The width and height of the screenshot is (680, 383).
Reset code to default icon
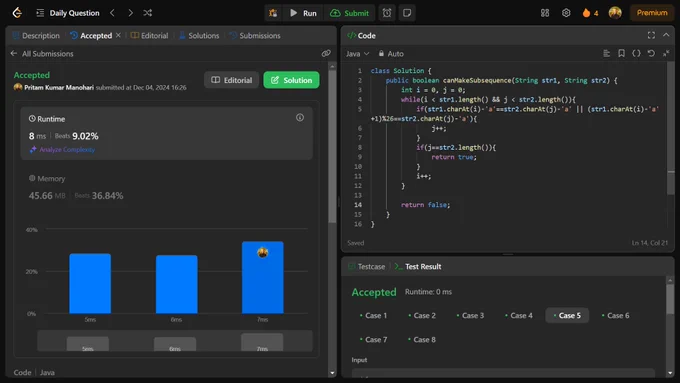[x=651, y=53]
